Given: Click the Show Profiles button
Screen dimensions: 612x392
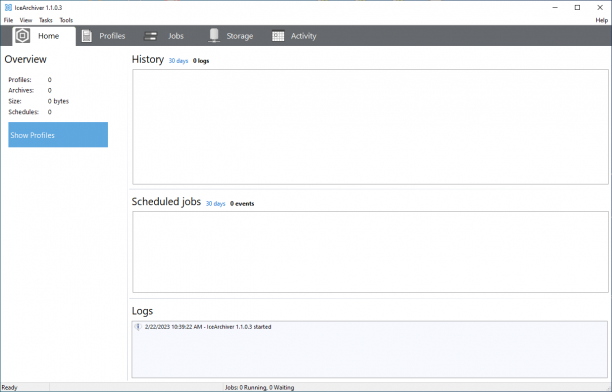Looking at the screenshot, I should (58, 135).
